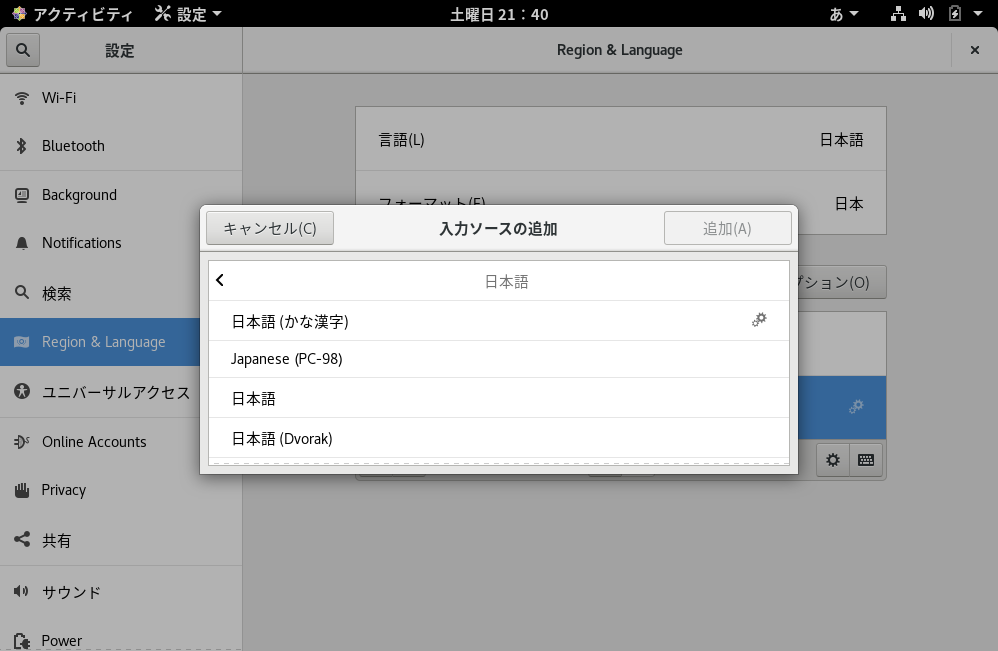Screen dimensions: 998x651
Task: Choose plain 日本語 keyboard layout row
Action: point(499,398)
